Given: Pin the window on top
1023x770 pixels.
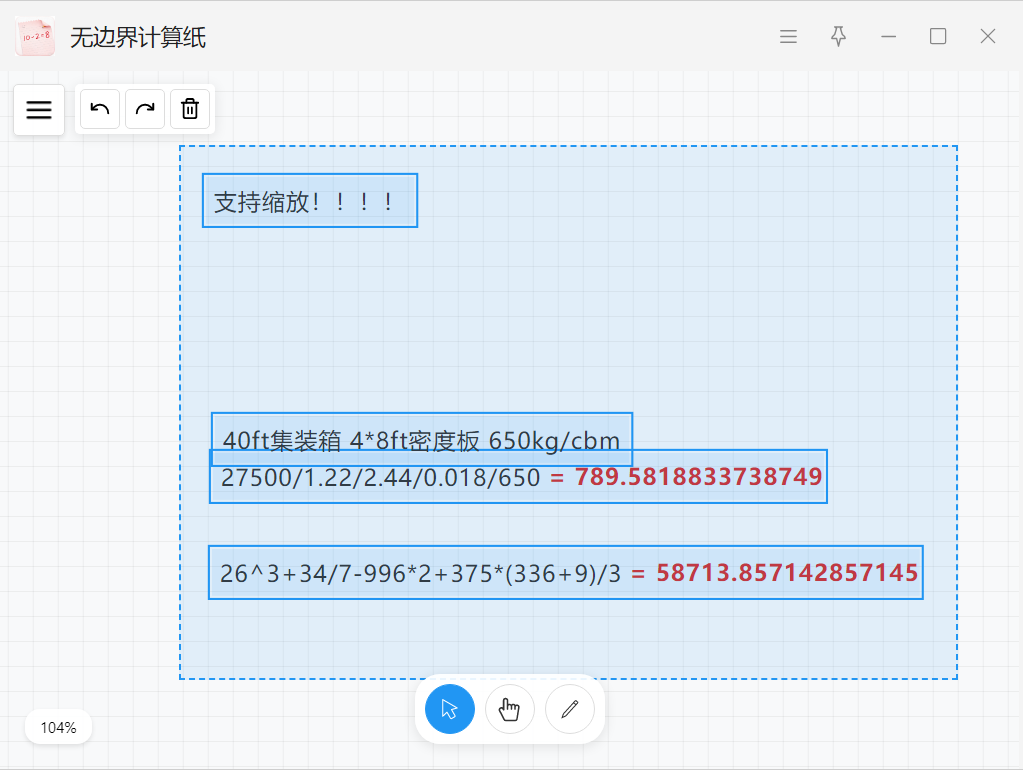Looking at the screenshot, I should [x=838, y=37].
